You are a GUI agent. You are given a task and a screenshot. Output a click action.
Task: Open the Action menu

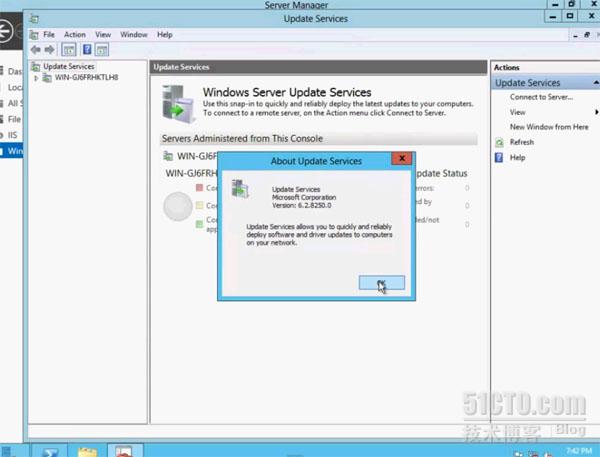pos(75,34)
